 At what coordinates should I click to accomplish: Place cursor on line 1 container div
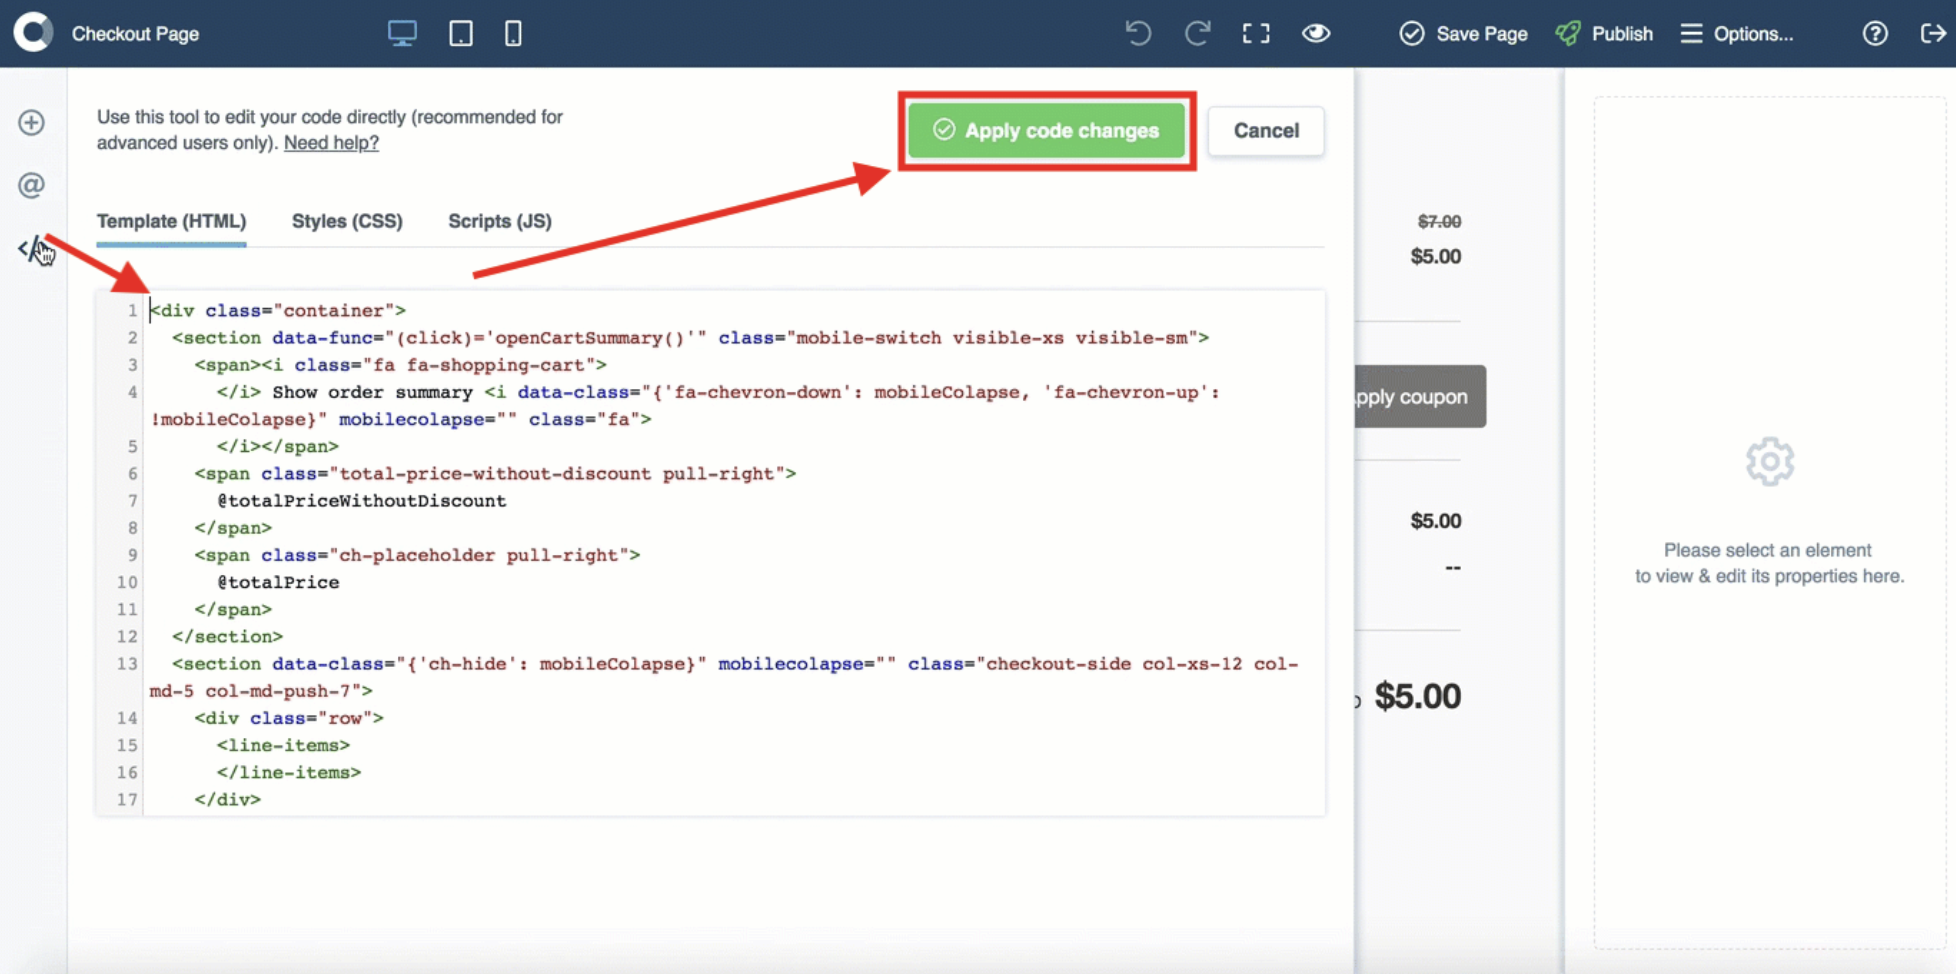pyautogui.click(x=278, y=310)
